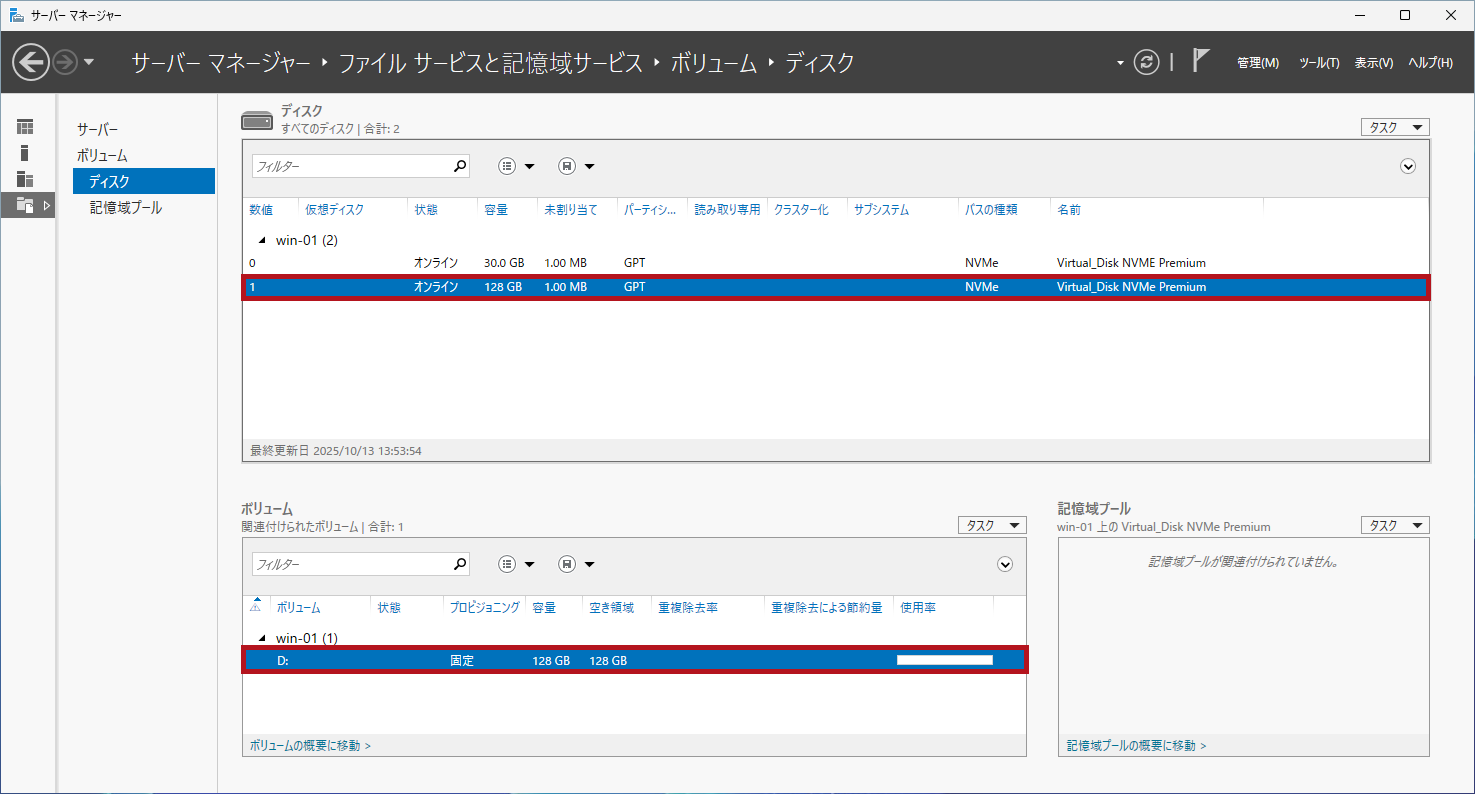The height and width of the screenshot is (794, 1475).
Task: Open the ツール(T) menu
Action: pos(1318,63)
